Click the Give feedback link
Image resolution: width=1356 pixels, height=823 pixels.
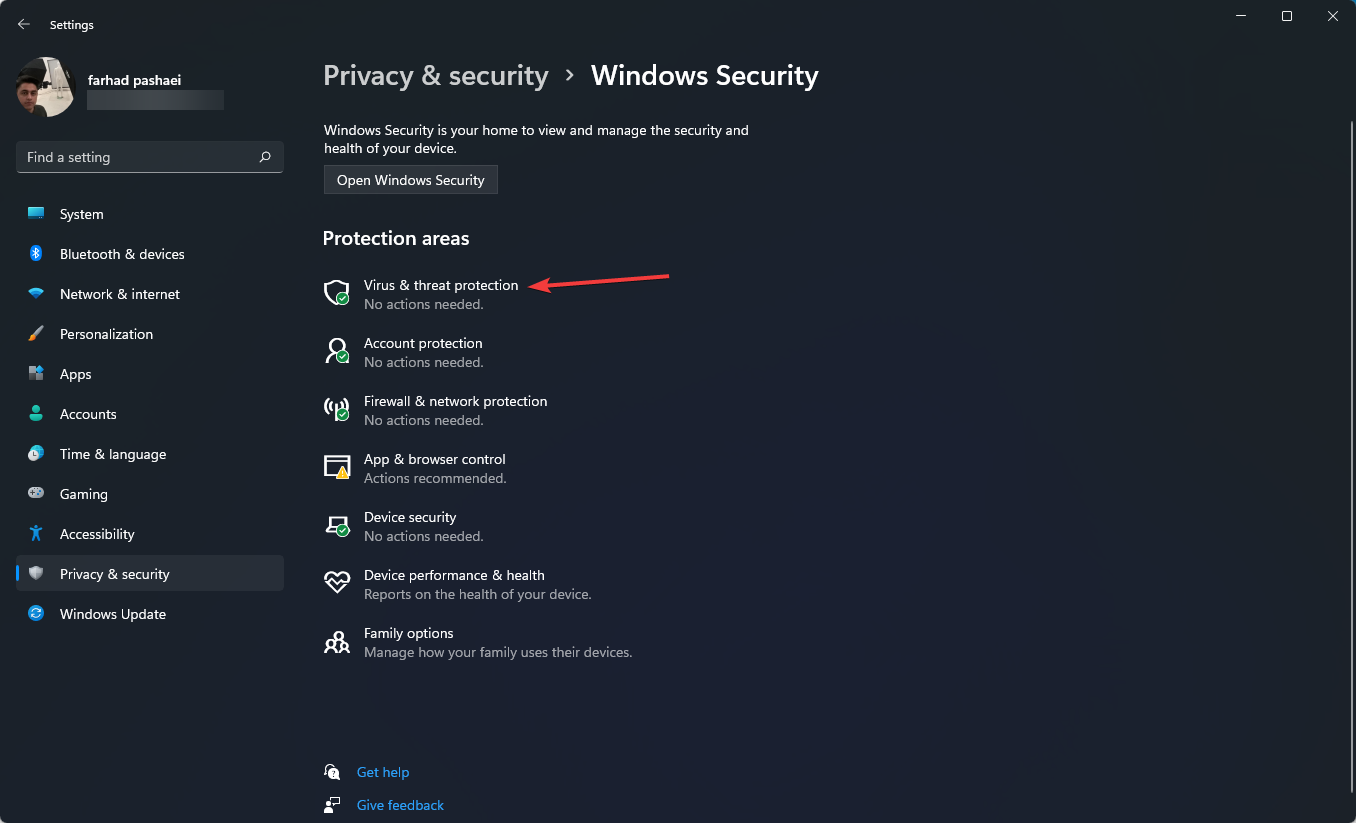point(399,804)
